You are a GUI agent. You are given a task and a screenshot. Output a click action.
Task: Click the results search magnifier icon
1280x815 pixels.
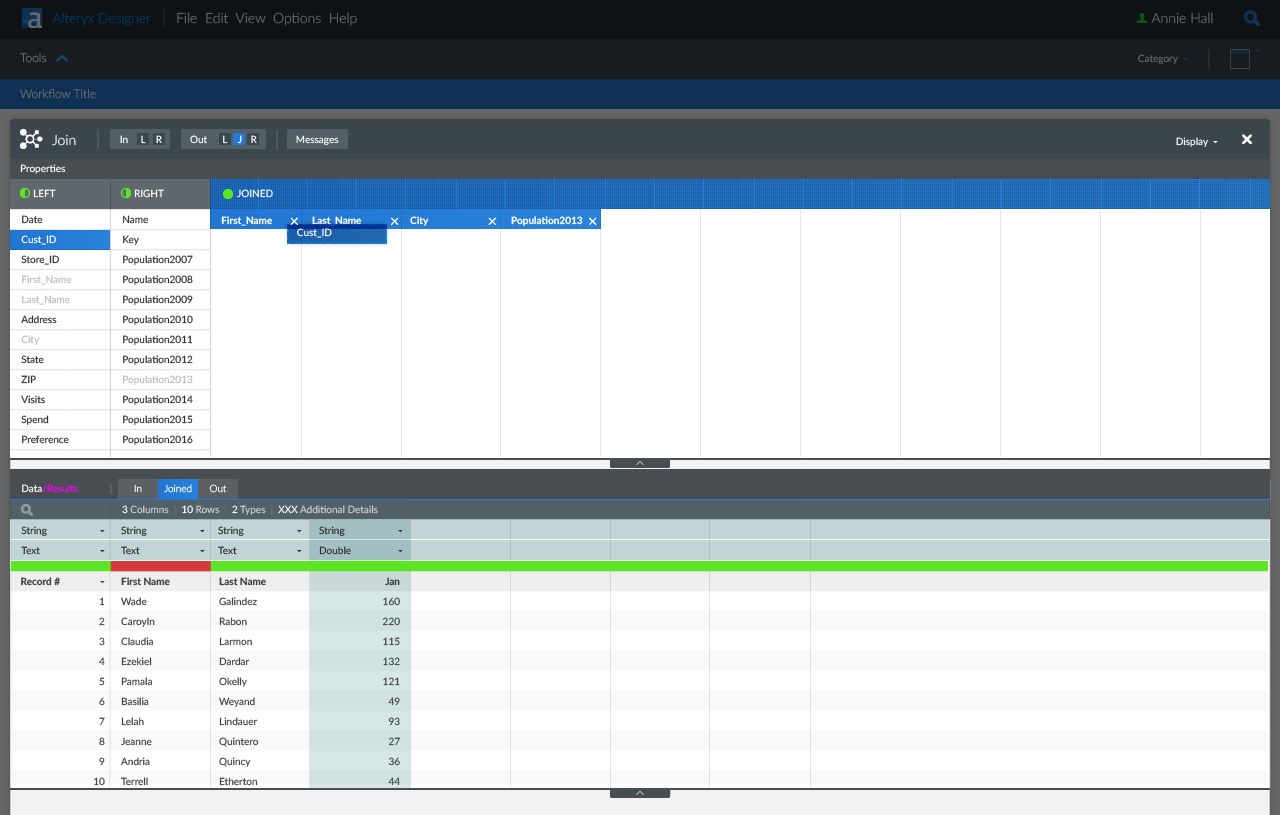coord(27,510)
